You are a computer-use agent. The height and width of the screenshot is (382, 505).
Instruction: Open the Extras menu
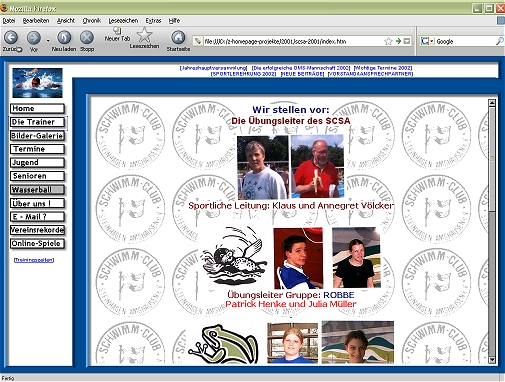click(x=153, y=21)
